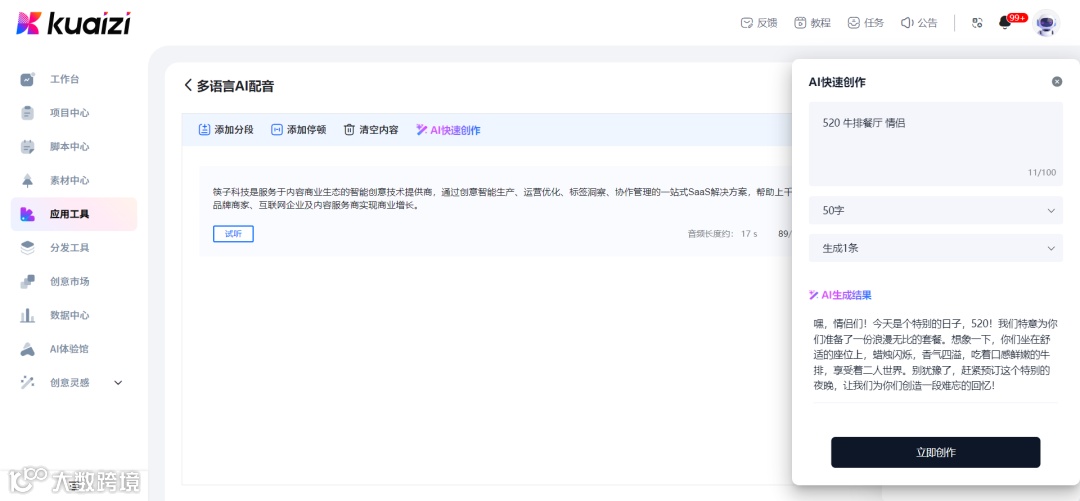Open the user avatar menu
Image resolution: width=1080 pixels, height=501 pixels.
(x=1047, y=23)
